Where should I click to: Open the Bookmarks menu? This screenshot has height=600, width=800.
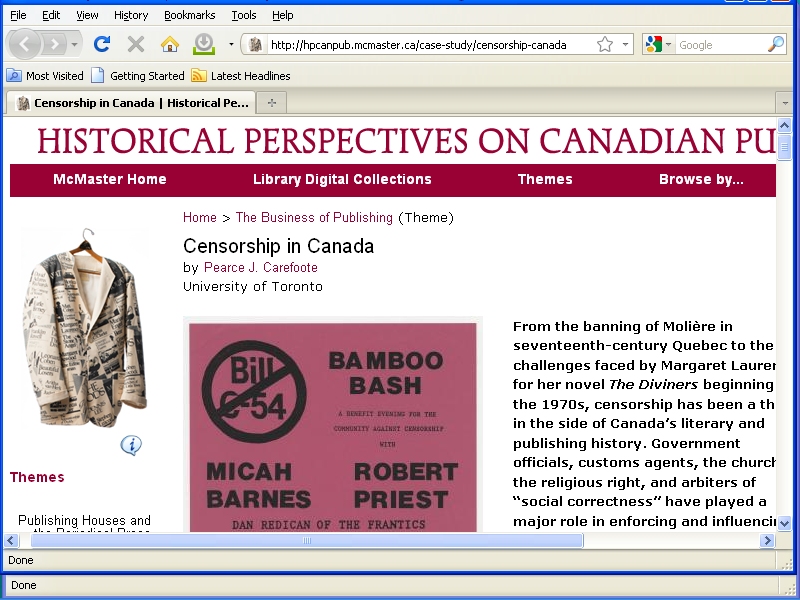[x=189, y=15]
